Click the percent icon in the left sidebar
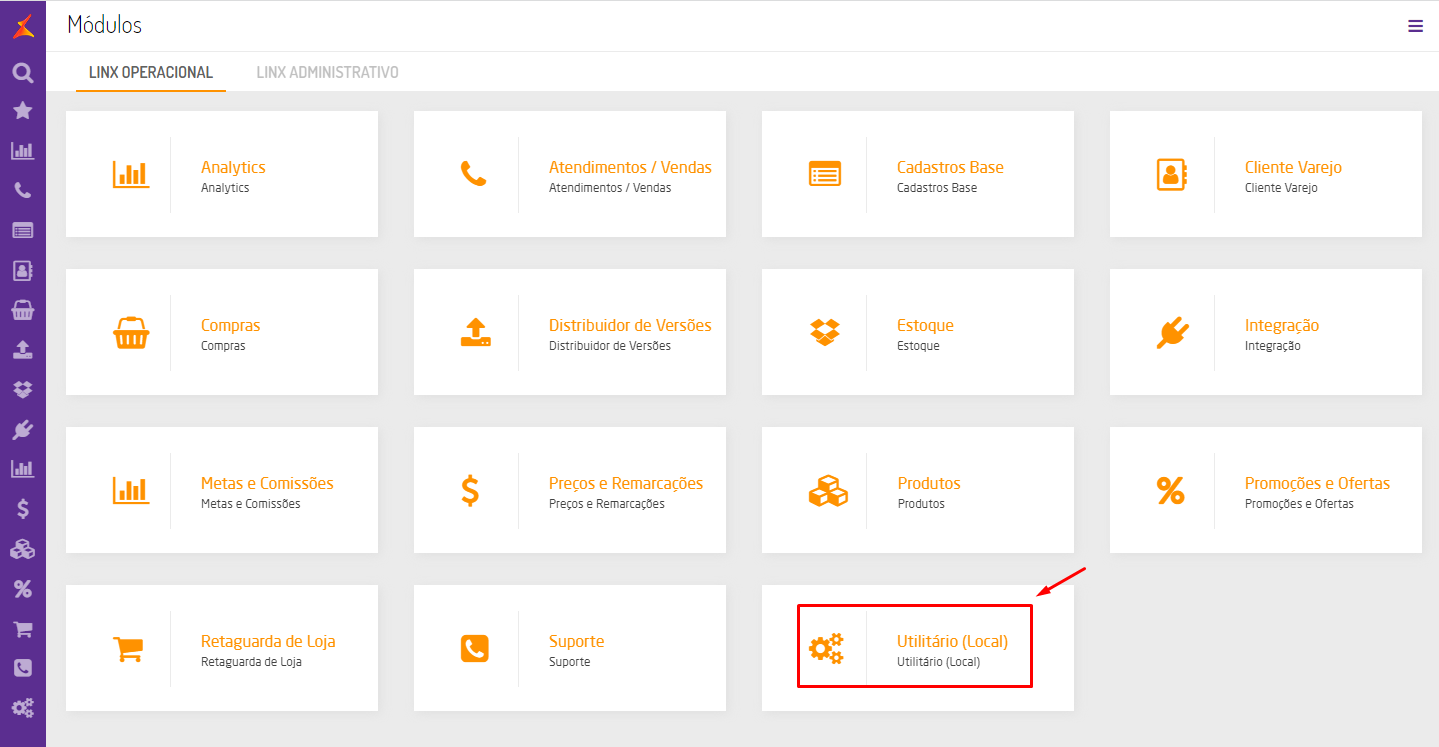Viewport: 1439px width, 747px height. [22, 589]
